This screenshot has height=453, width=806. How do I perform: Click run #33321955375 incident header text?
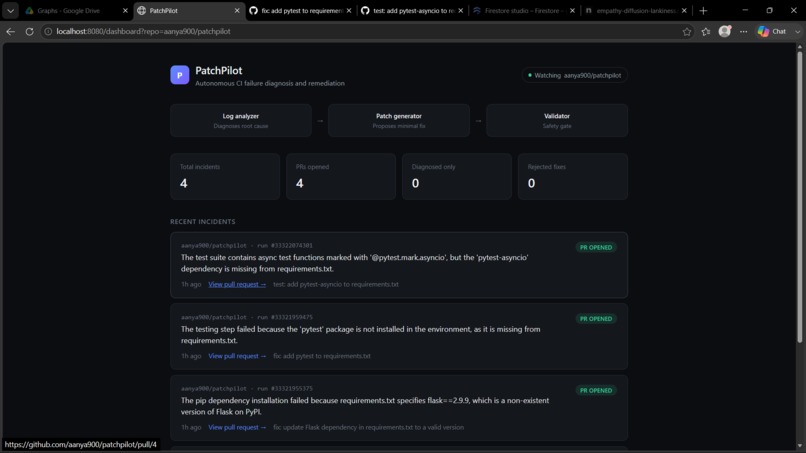[247, 389]
